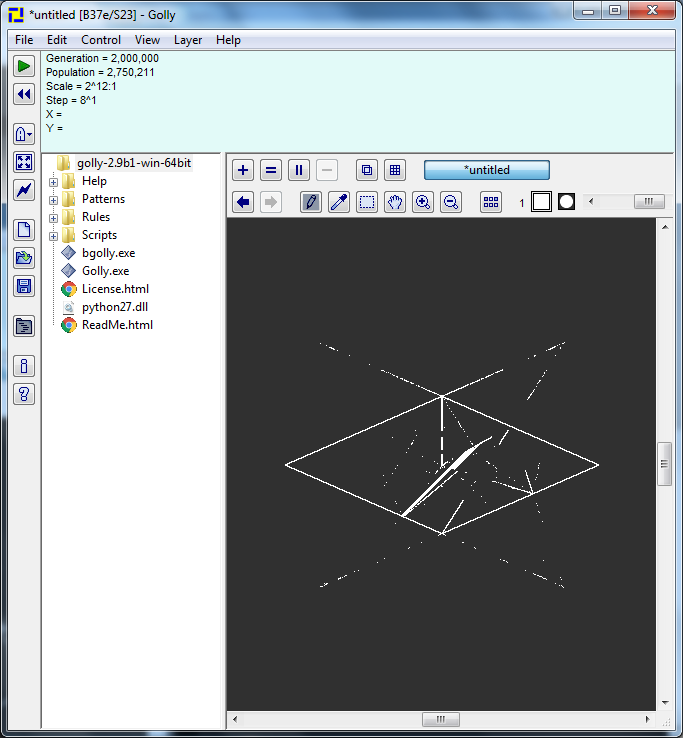This screenshot has height=738, width=683.
Task: Duplicate layer with the equals button
Action: click(271, 170)
